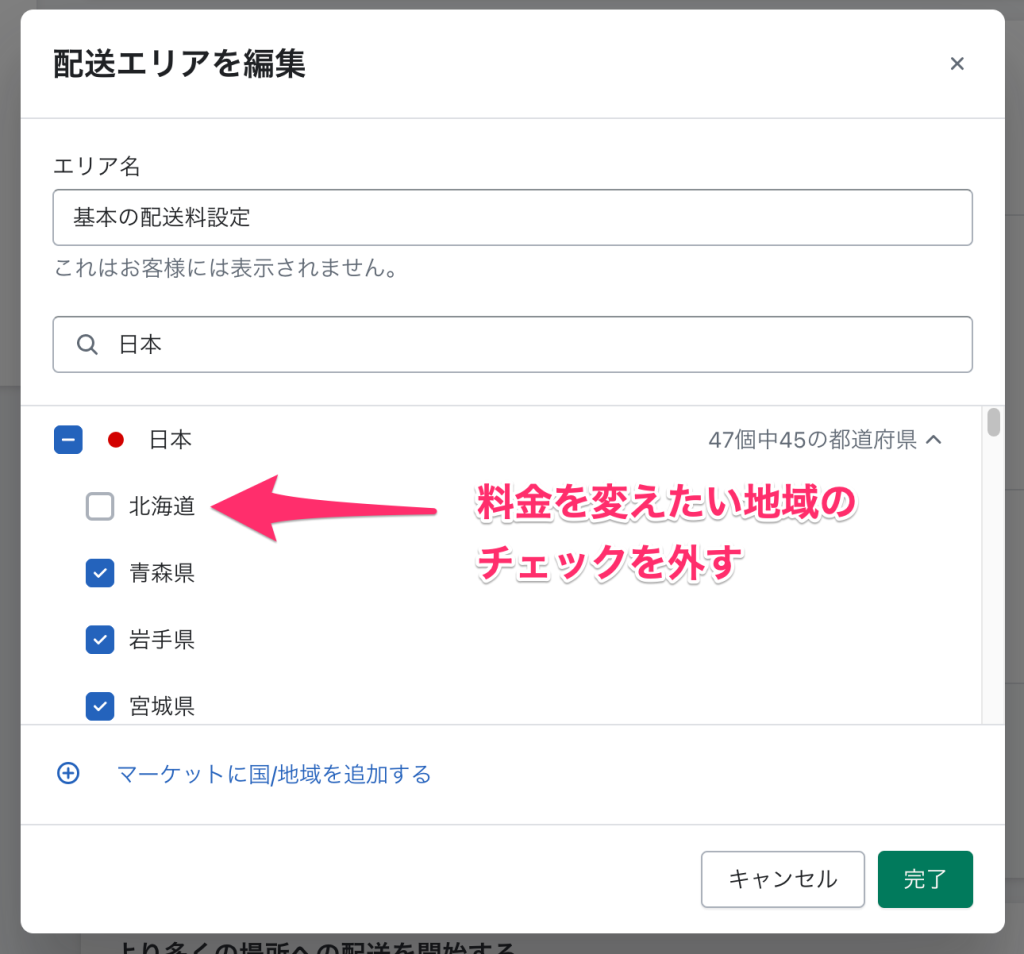
Task: Select the 日本 country name text
Action: pyautogui.click(x=172, y=439)
